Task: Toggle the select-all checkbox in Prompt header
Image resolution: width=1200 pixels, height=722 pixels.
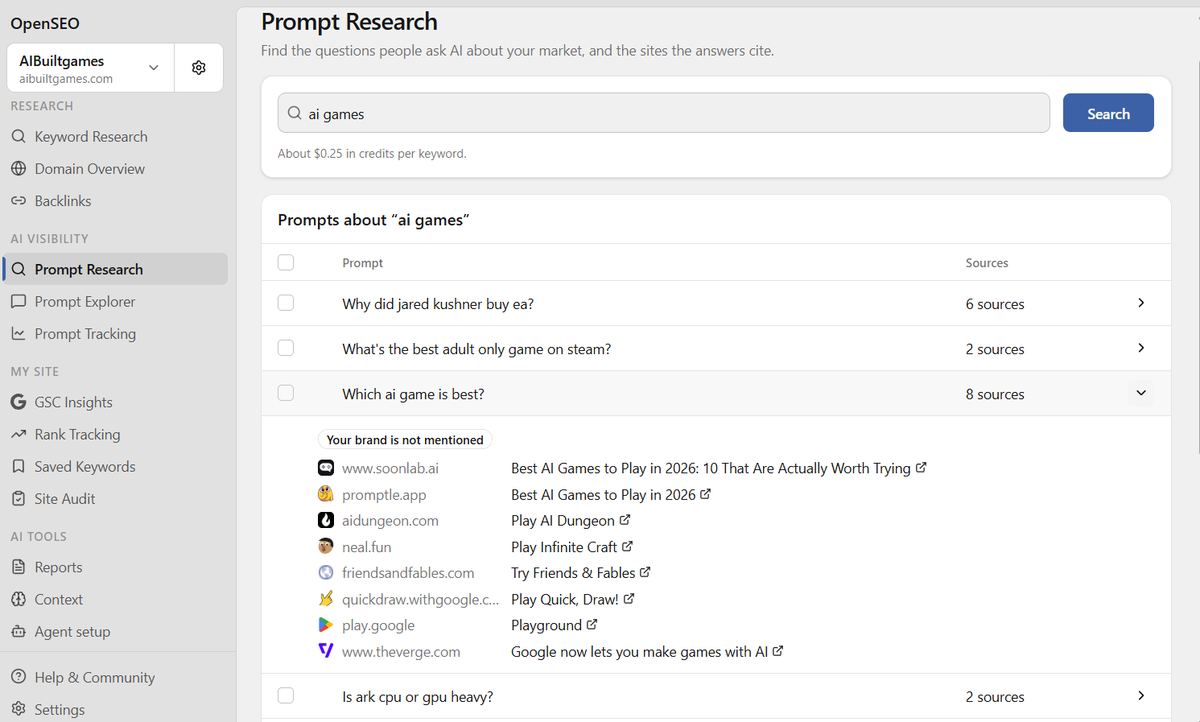Action: pos(286,263)
